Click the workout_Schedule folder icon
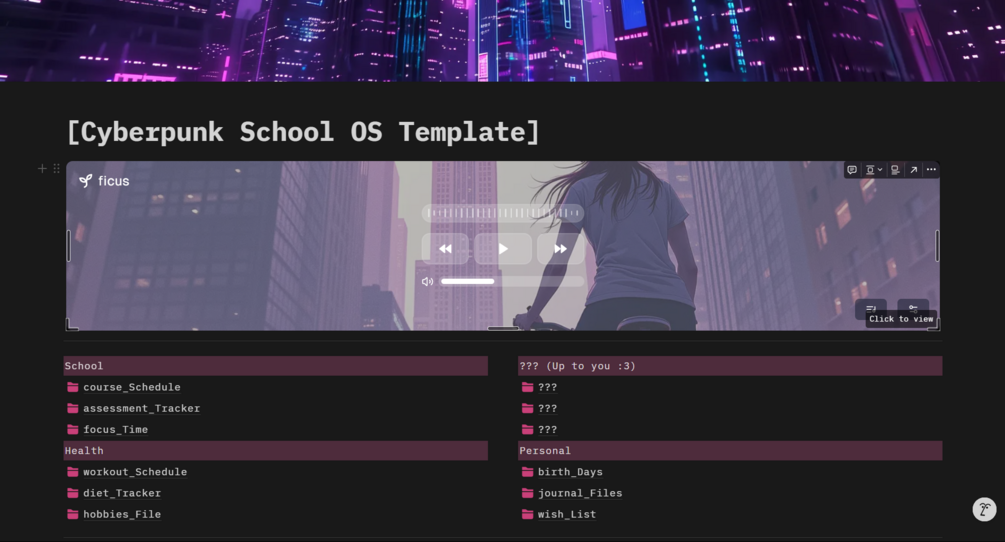The height and width of the screenshot is (542, 1005). (72, 472)
